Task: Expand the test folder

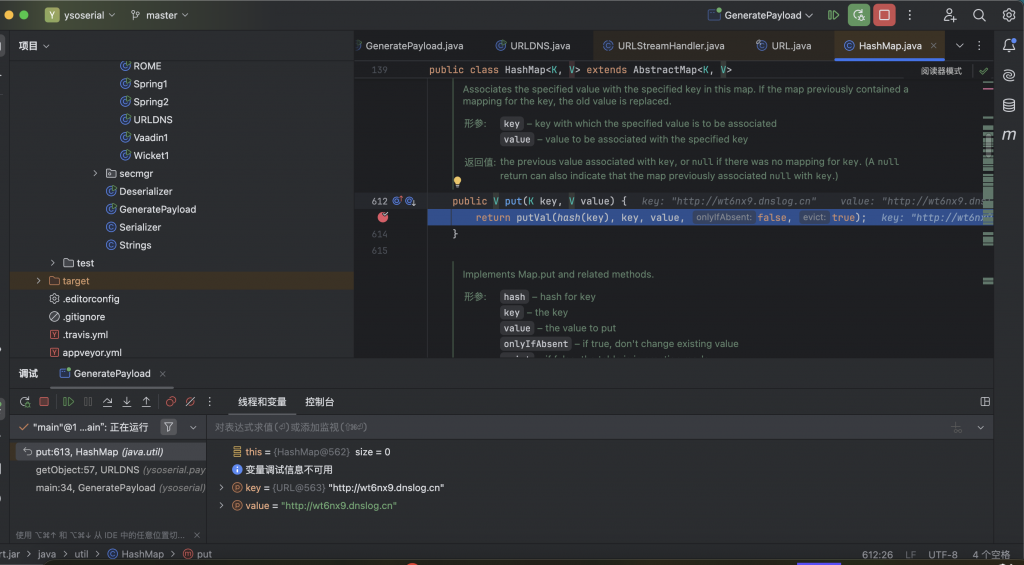Action: click(53, 263)
